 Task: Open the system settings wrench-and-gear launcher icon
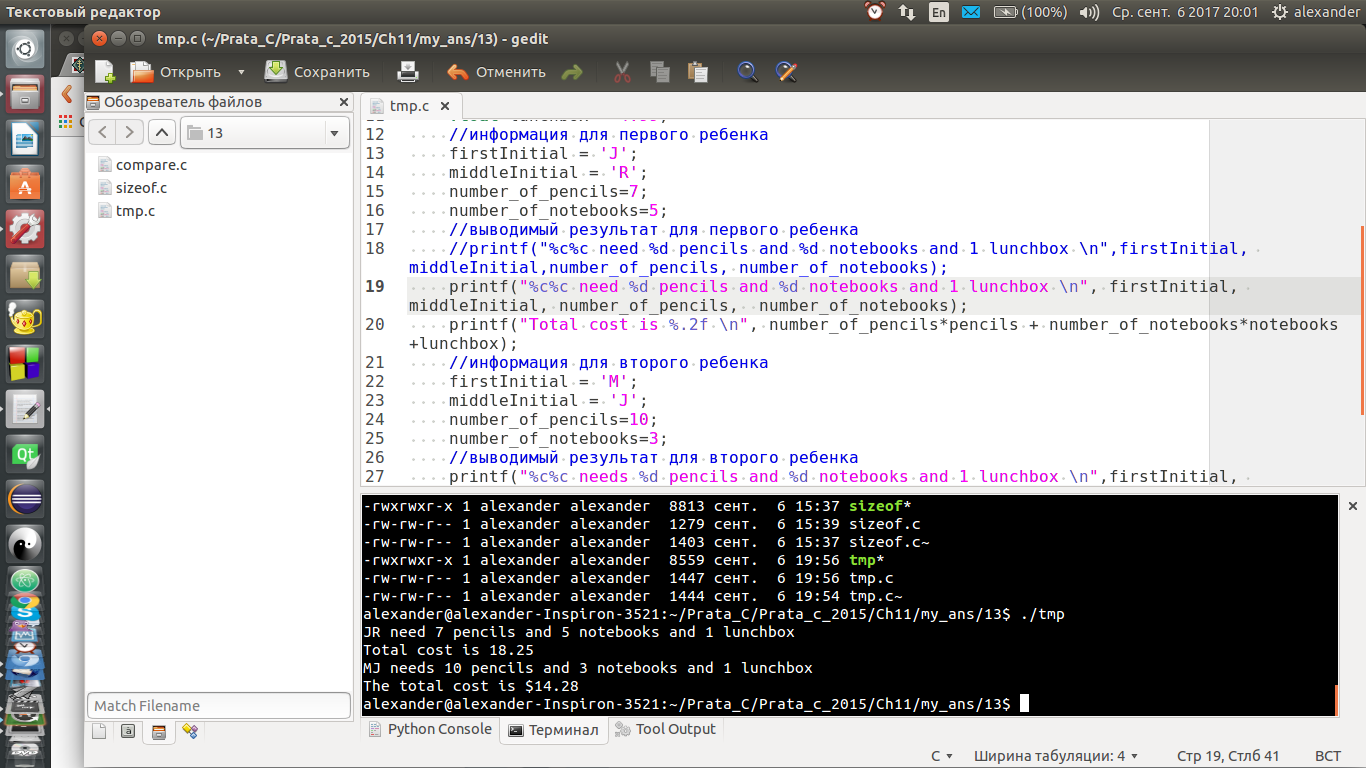25,228
